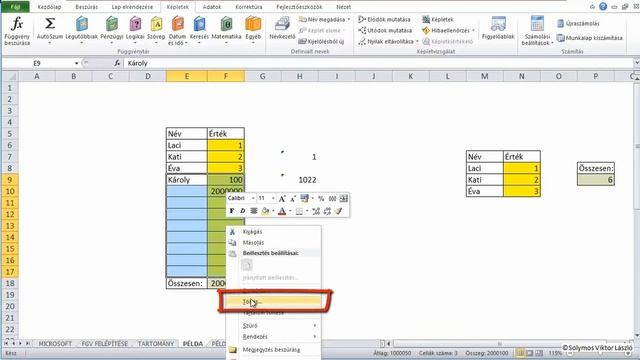The height and width of the screenshot is (360, 640).
Task: Open the borders button in mini toolbar
Action: [299, 211]
